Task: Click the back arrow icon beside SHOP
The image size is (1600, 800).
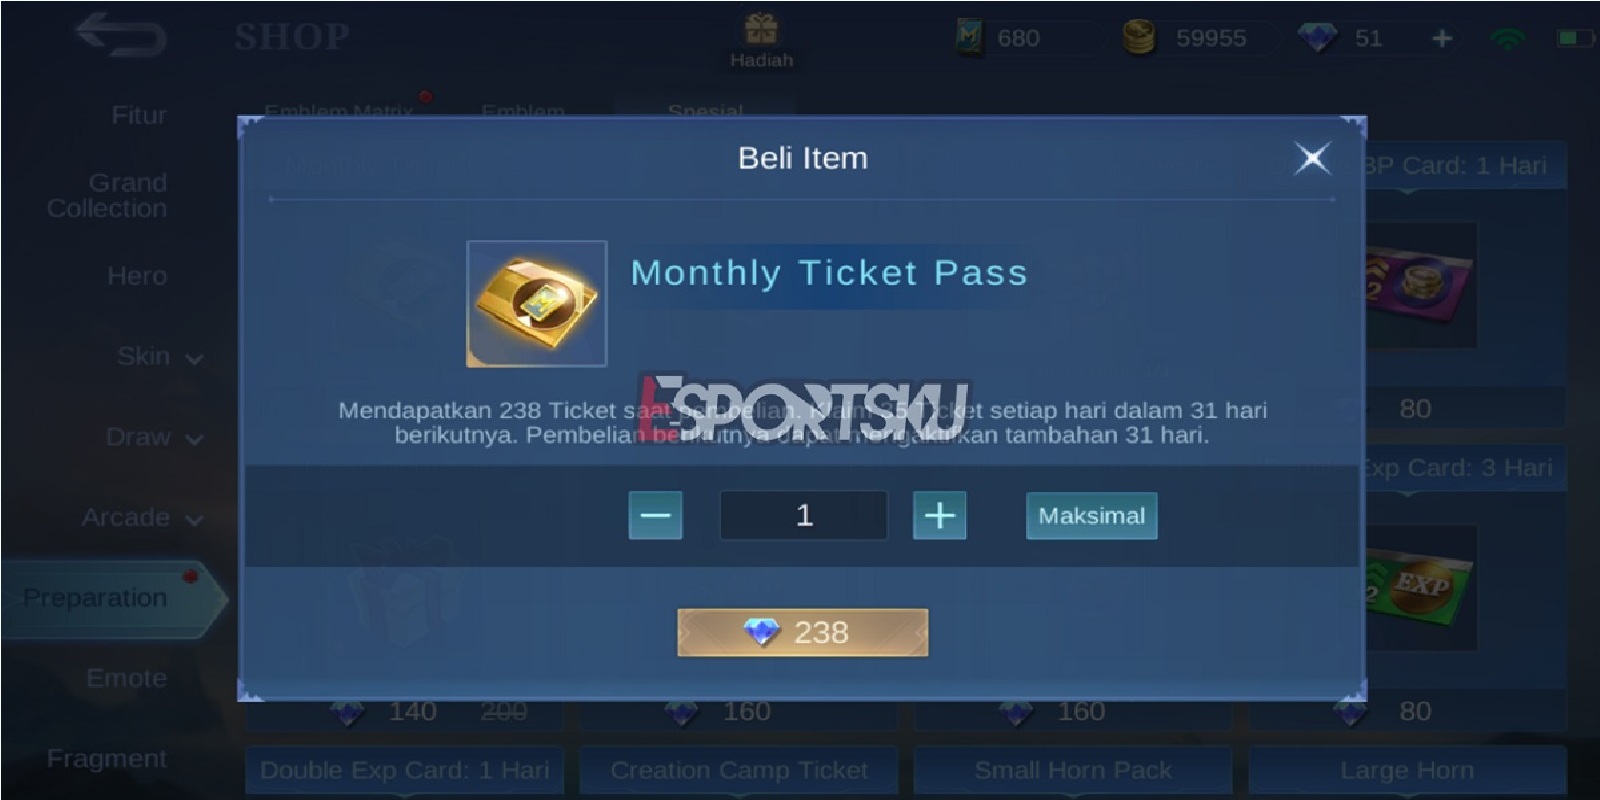Action: pyautogui.click(x=121, y=35)
